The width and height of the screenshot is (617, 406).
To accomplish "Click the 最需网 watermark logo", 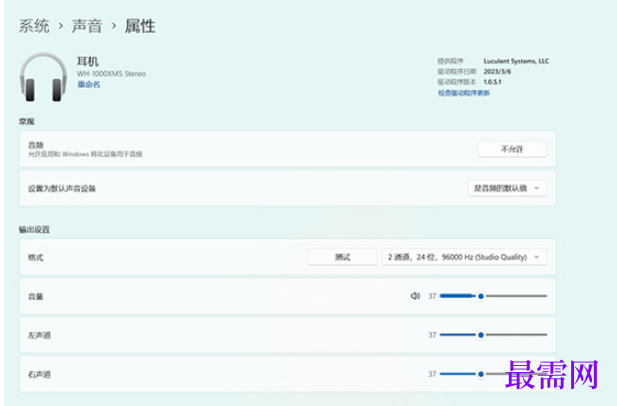I will (x=552, y=376).
